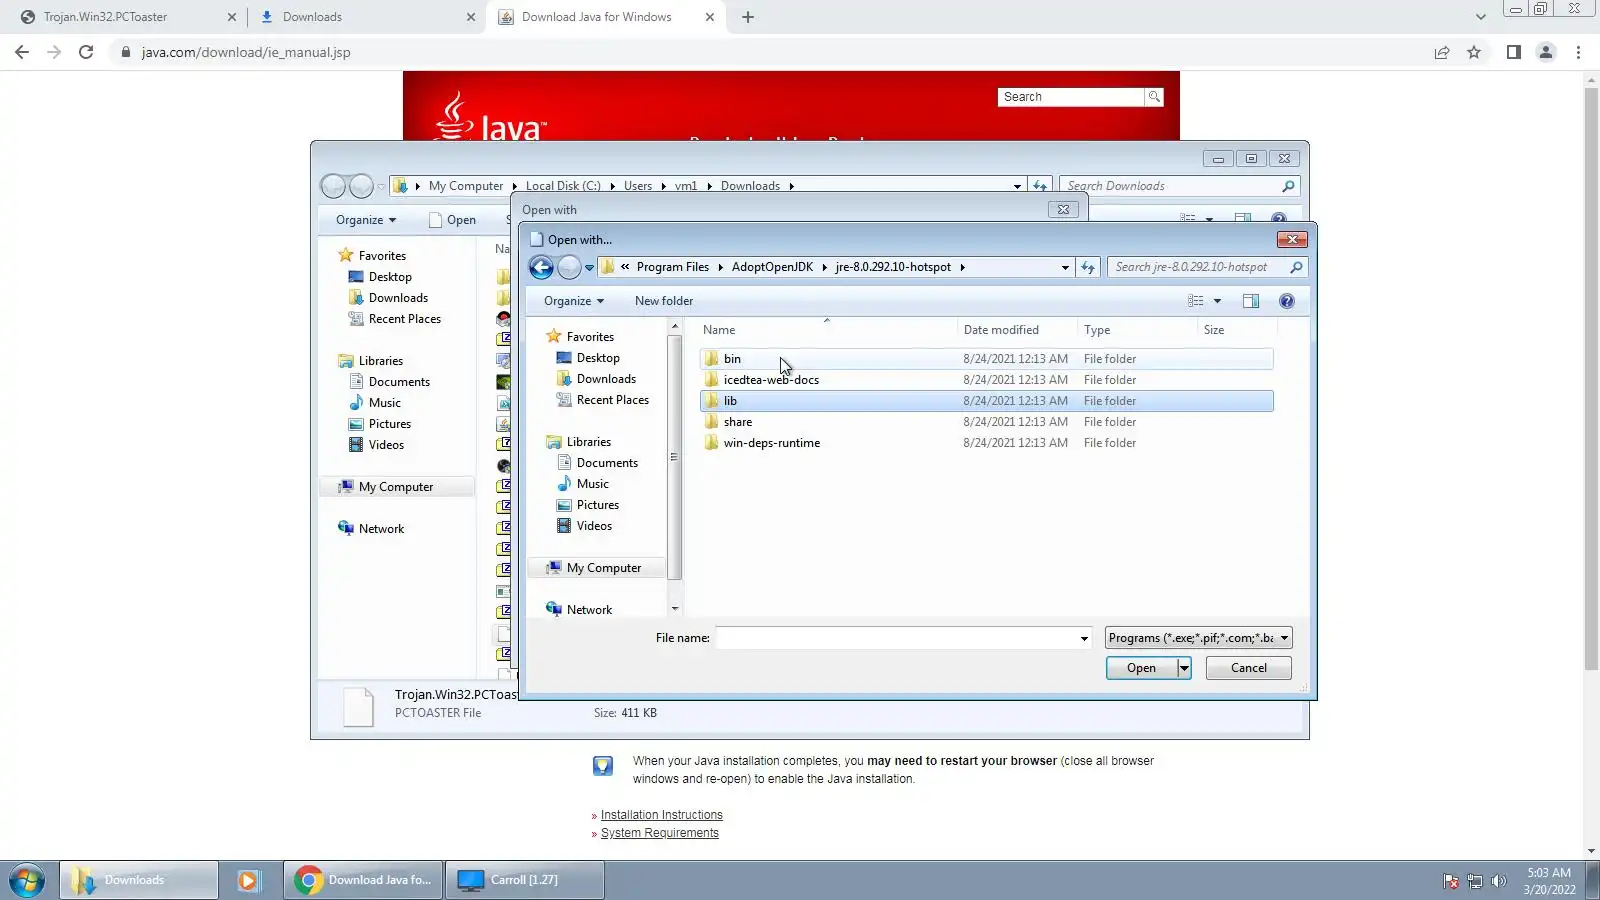Click Chrome reload page icon
This screenshot has height=900, width=1600.
pyautogui.click(x=86, y=52)
